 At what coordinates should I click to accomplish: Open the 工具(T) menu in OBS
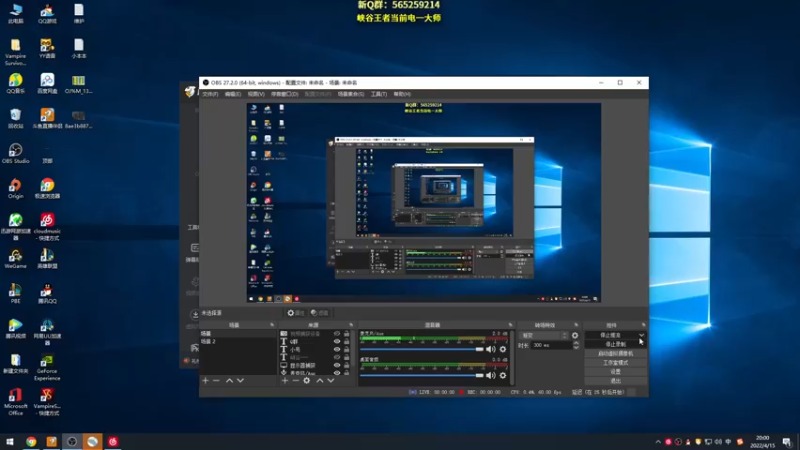pyautogui.click(x=379, y=94)
